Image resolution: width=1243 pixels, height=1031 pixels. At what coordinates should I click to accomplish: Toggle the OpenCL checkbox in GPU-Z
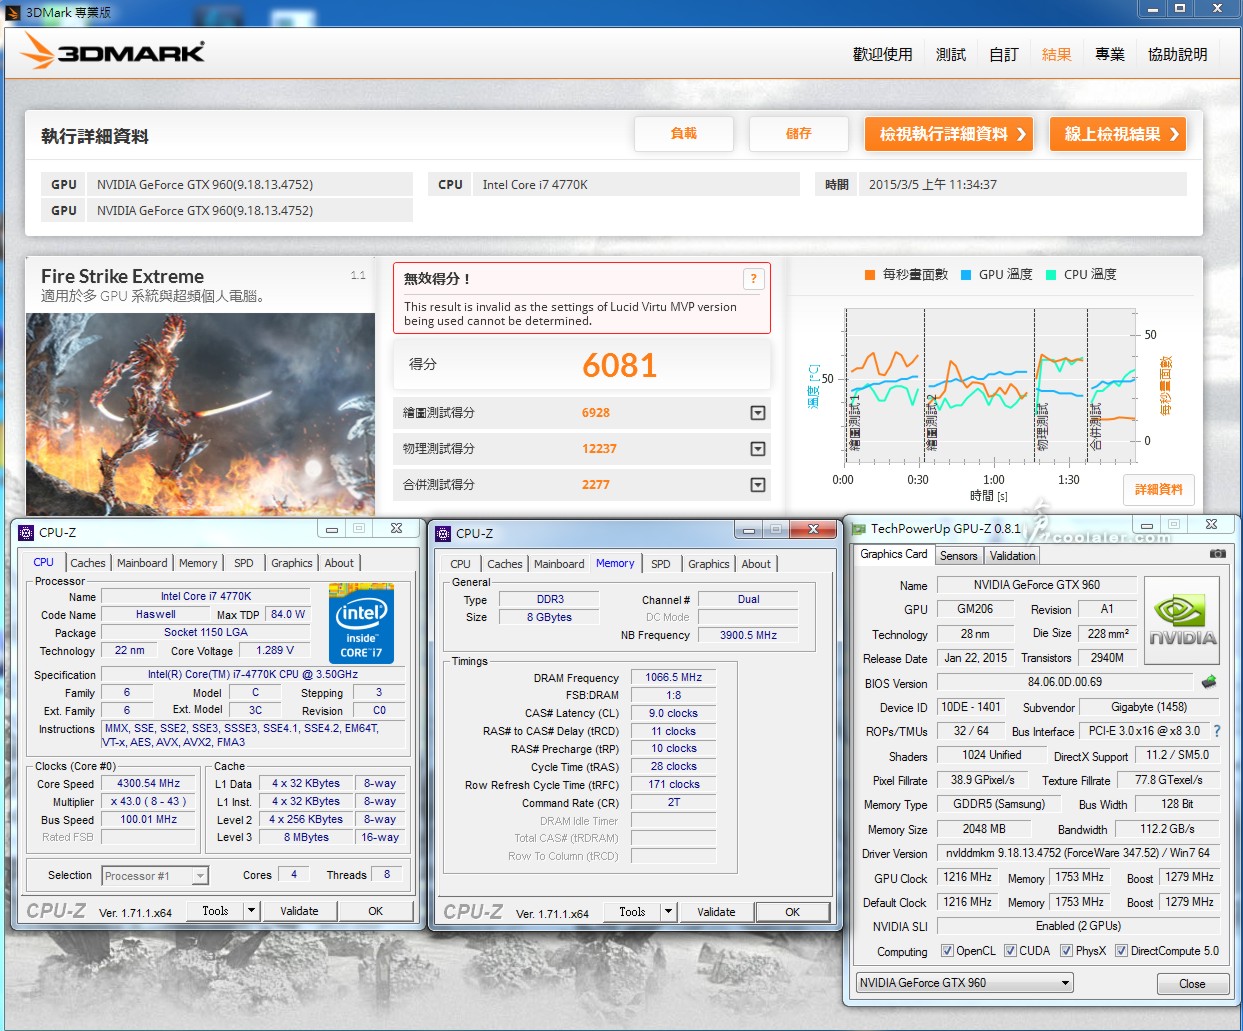coord(947,951)
